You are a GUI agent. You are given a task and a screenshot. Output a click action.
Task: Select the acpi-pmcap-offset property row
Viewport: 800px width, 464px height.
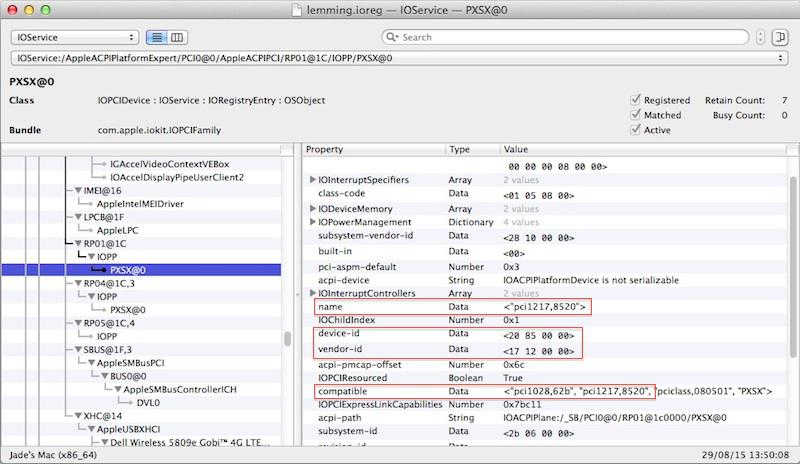coord(544,364)
